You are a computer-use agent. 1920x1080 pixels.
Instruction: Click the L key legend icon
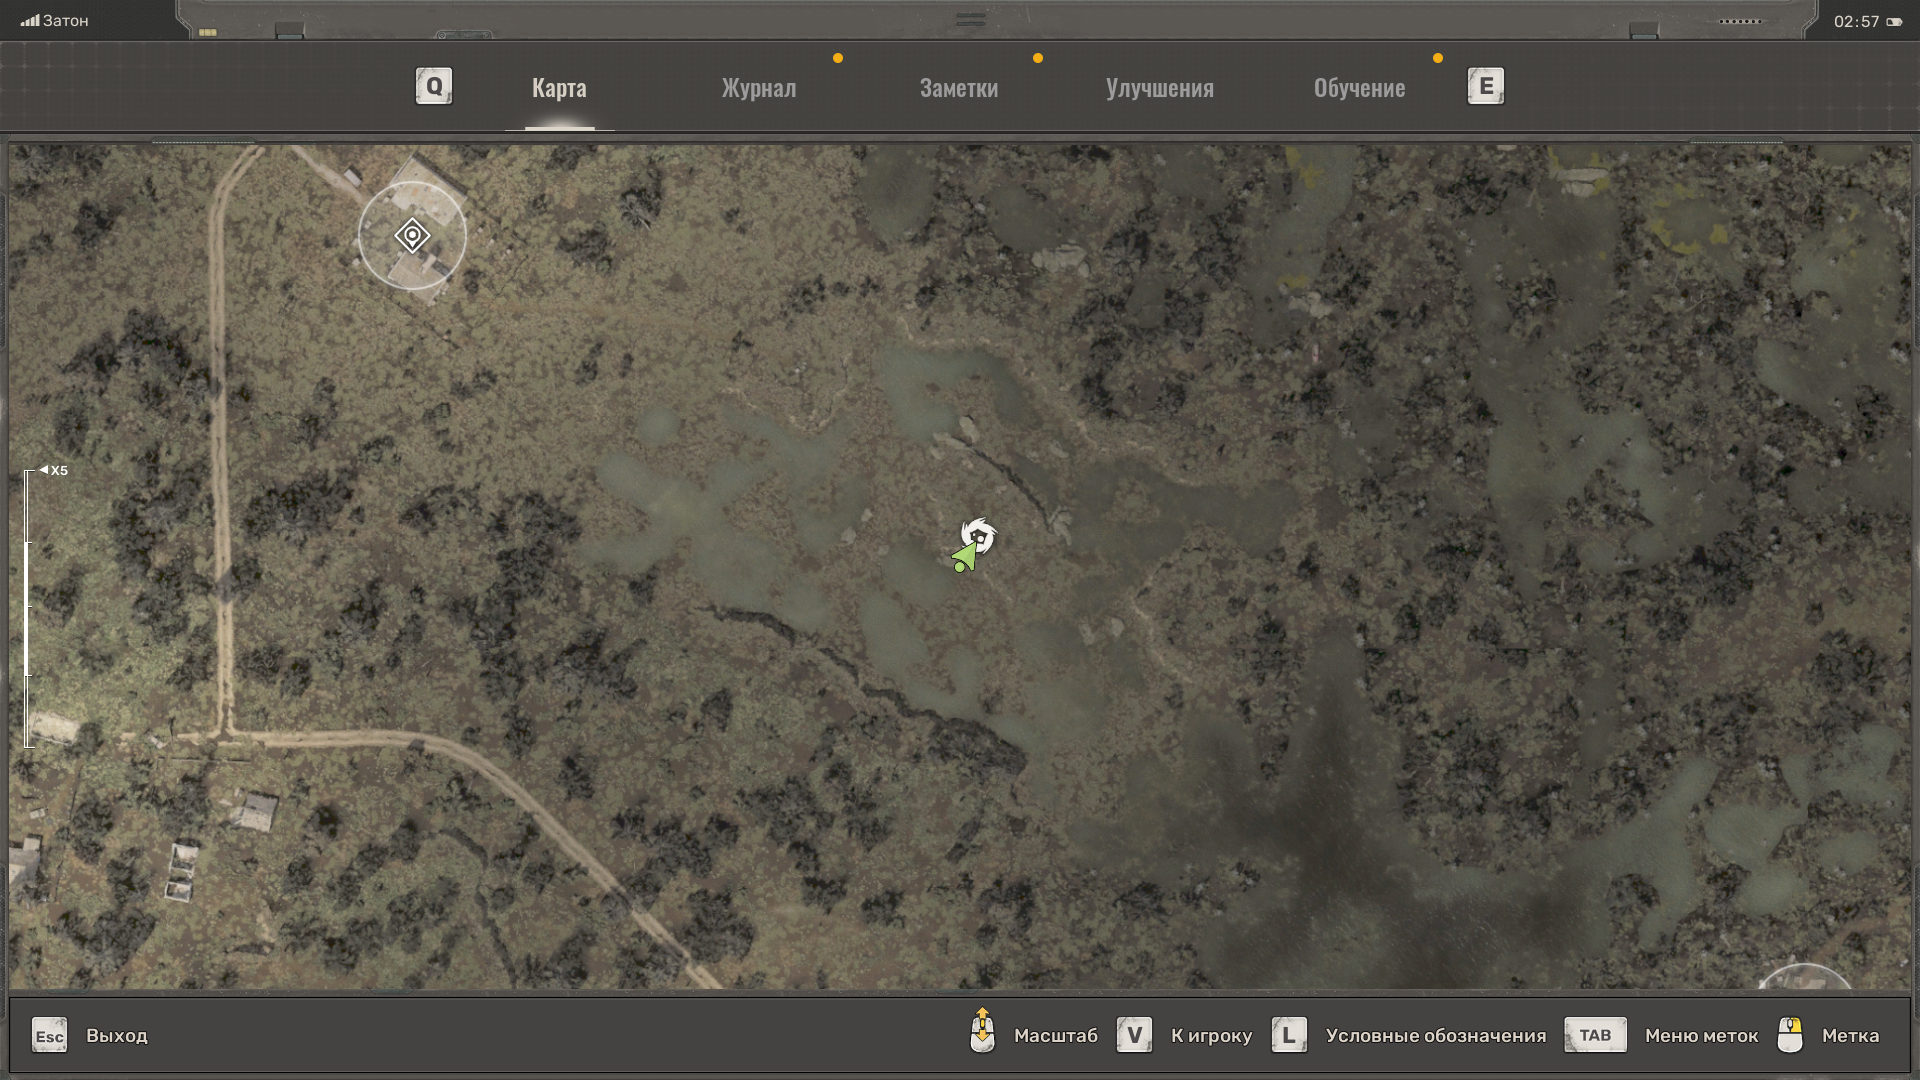coord(1288,1035)
